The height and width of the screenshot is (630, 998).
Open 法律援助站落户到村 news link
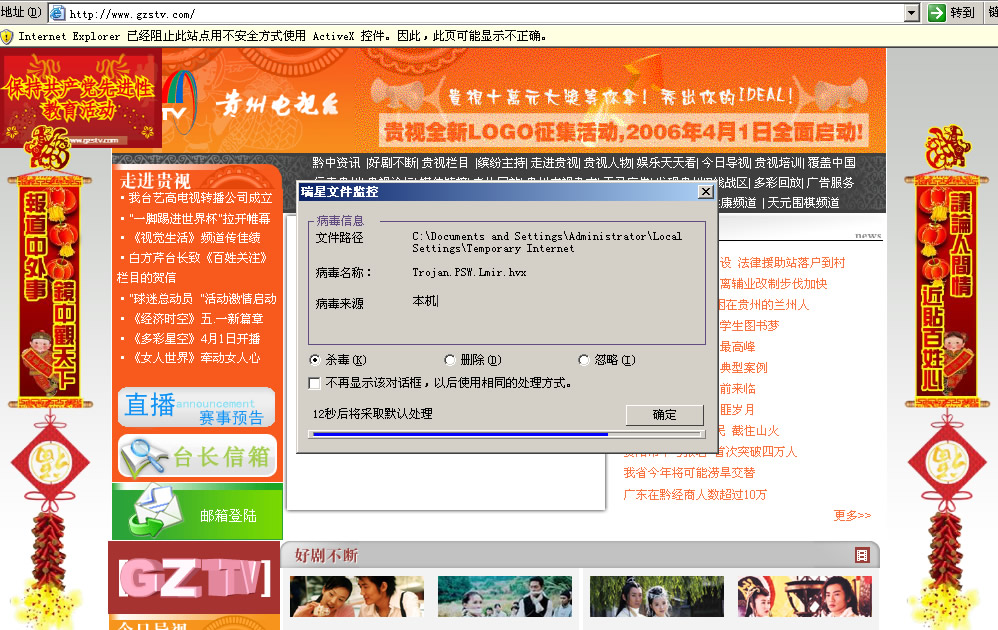tap(791, 263)
